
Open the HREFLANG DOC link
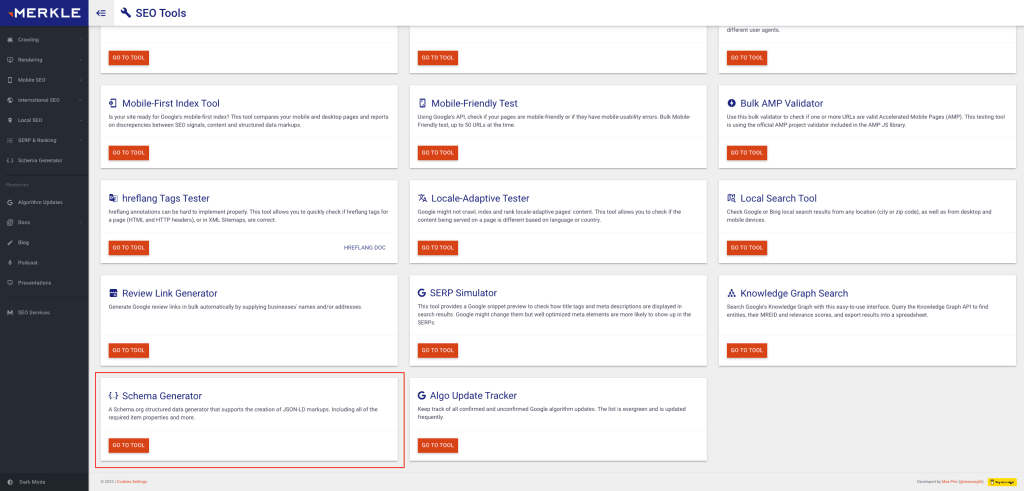click(364, 248)
